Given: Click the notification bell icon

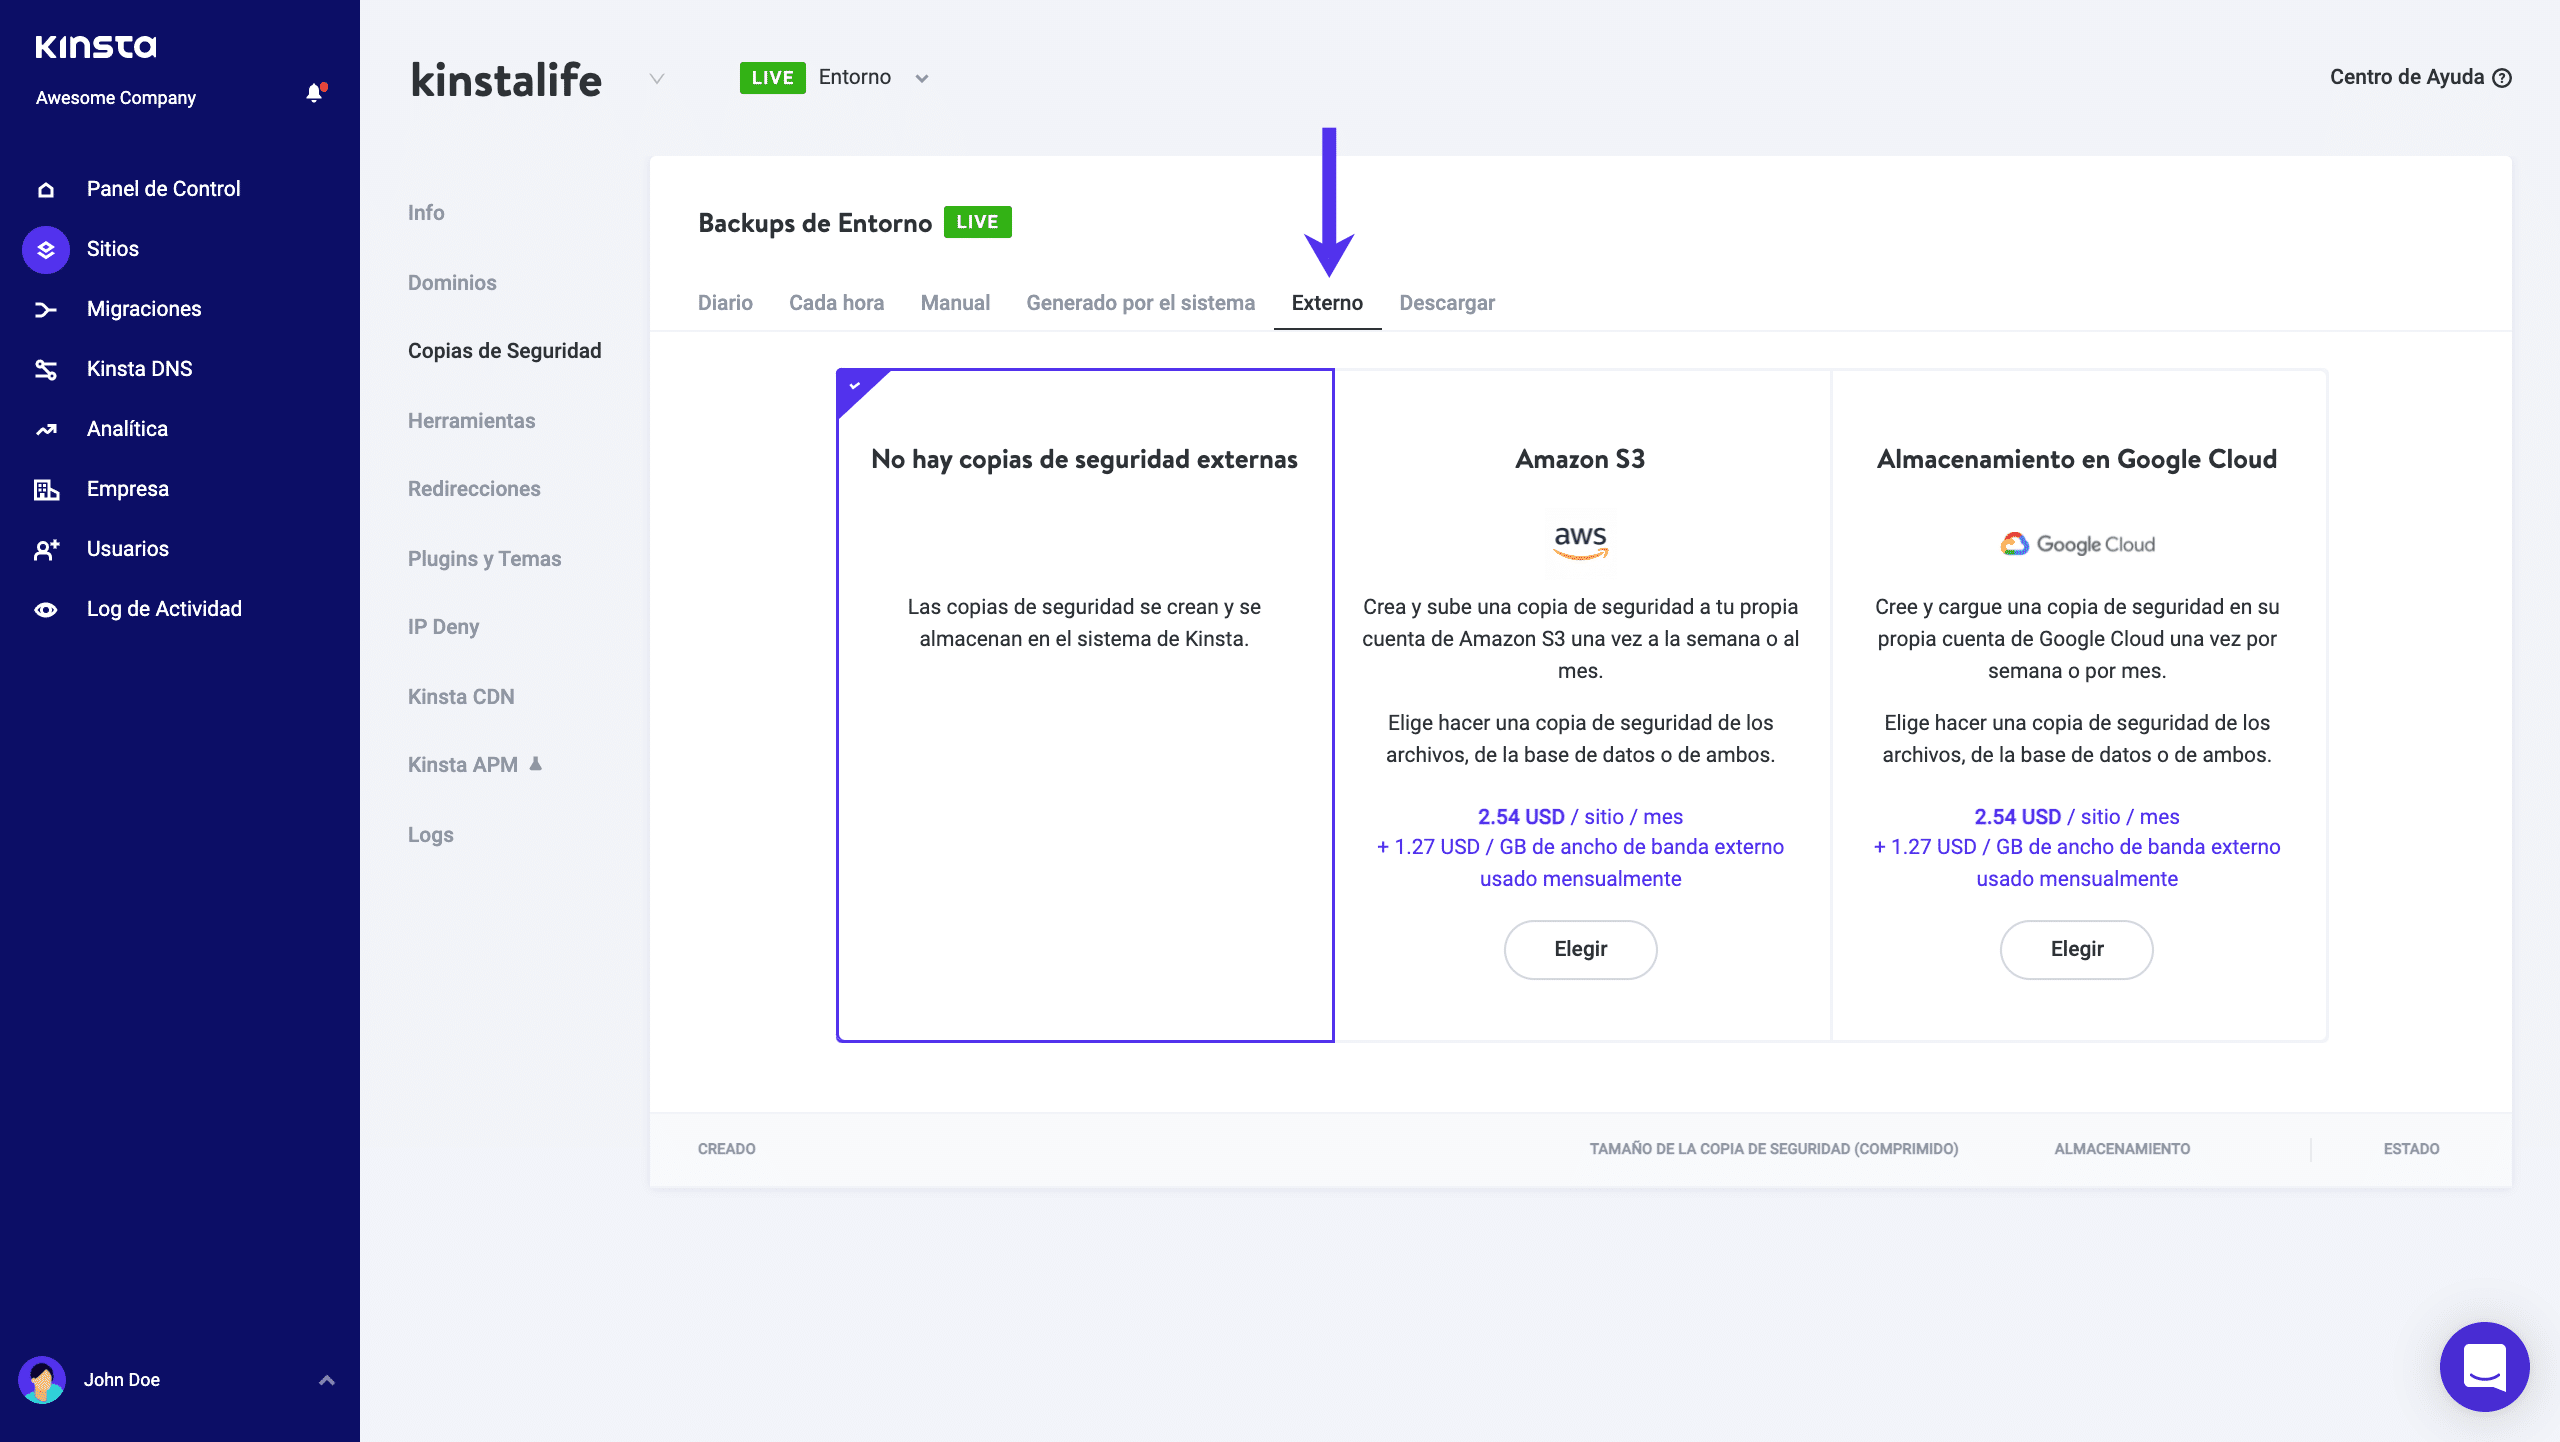Looking at the screenshot, I should [x=314, y=94].
